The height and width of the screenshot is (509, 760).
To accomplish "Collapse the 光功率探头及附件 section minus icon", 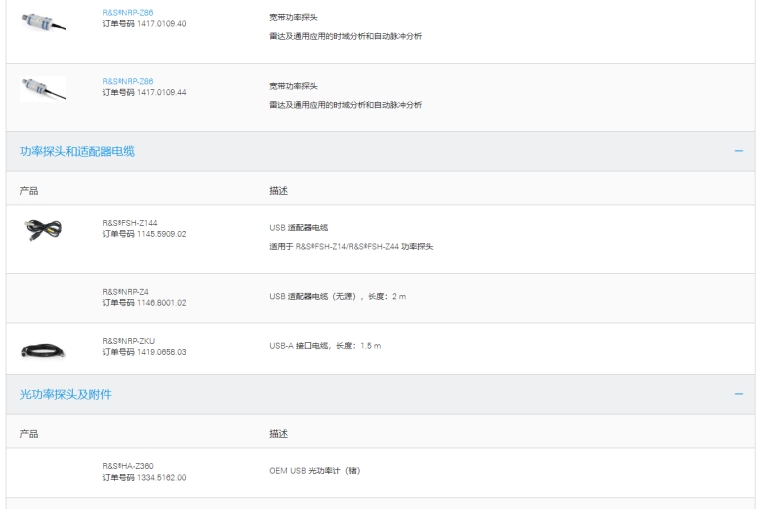I will [x=738, y=395].
